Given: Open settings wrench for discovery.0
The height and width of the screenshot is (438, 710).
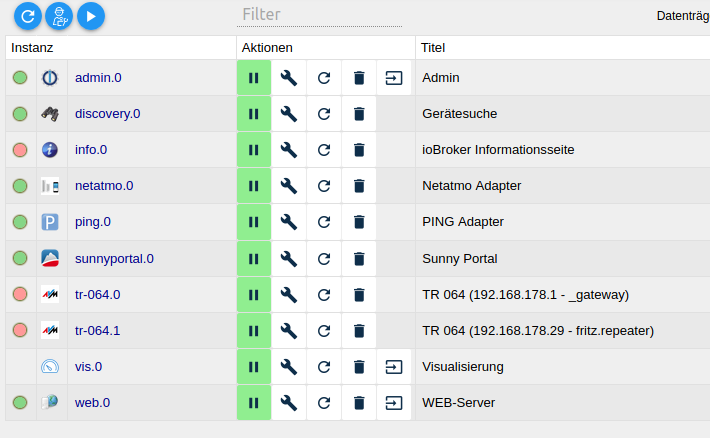Looking at the screenshot, I should coord(289,114).
